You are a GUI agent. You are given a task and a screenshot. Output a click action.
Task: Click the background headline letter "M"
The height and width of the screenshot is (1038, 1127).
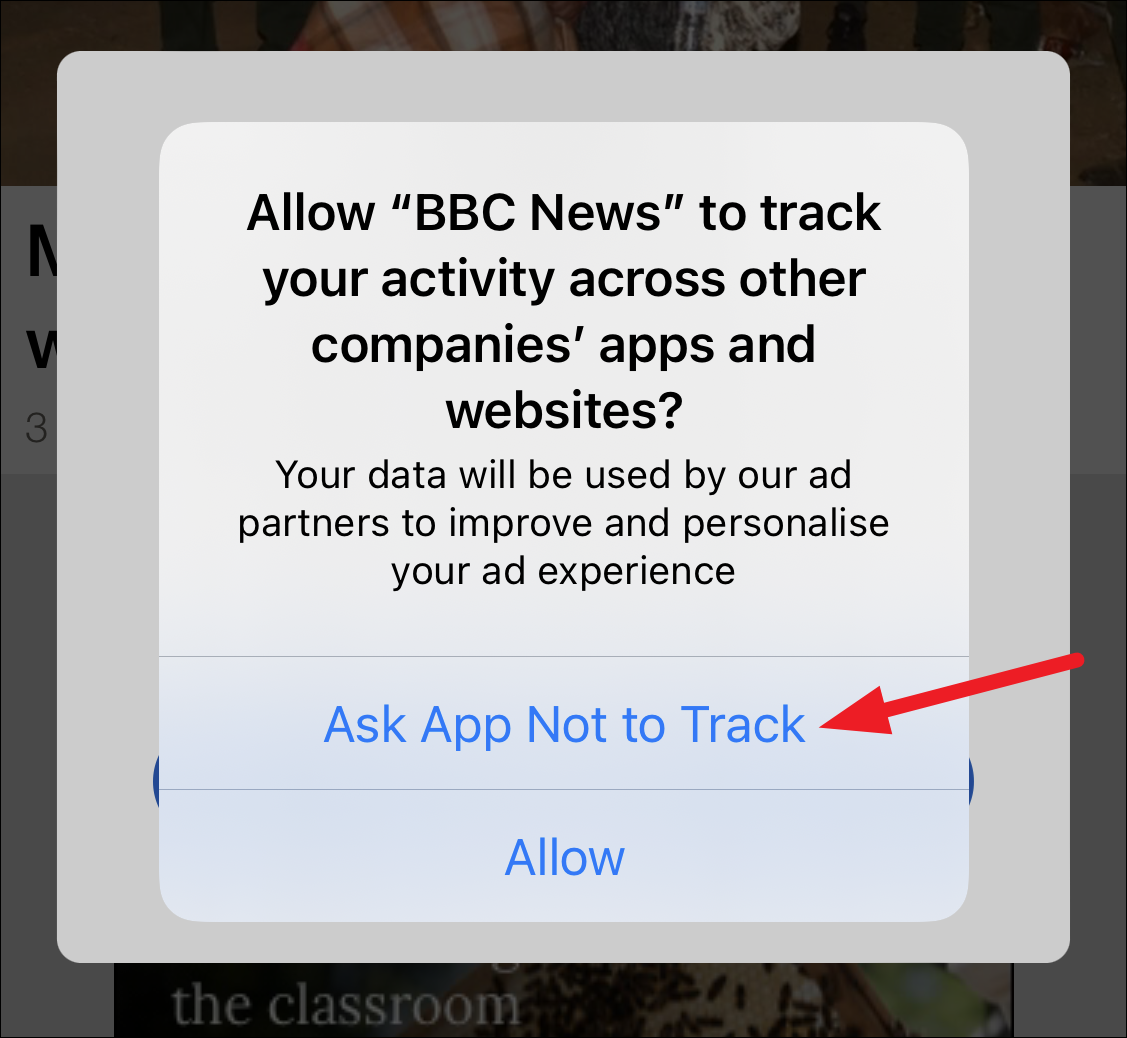tap(41, 252)
